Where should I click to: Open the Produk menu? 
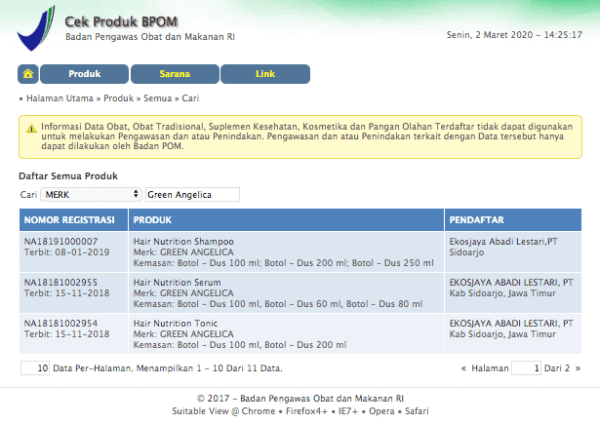click(84, 74)
